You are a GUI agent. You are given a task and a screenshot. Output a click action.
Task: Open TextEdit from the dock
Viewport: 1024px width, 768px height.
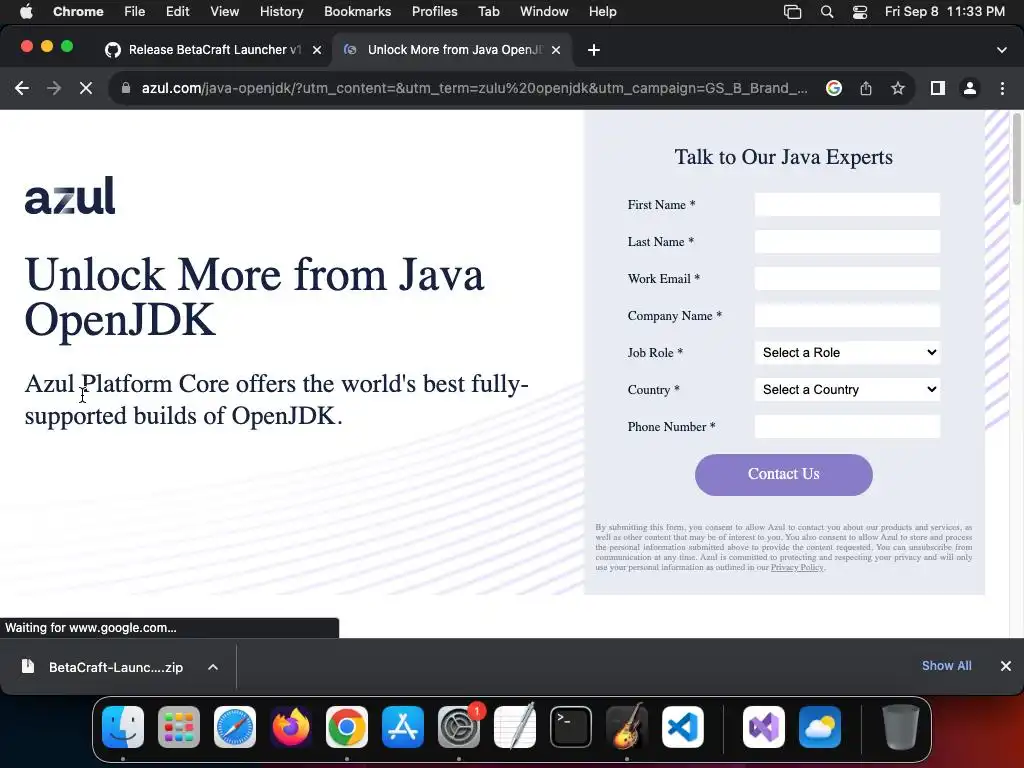pos(515,727)
